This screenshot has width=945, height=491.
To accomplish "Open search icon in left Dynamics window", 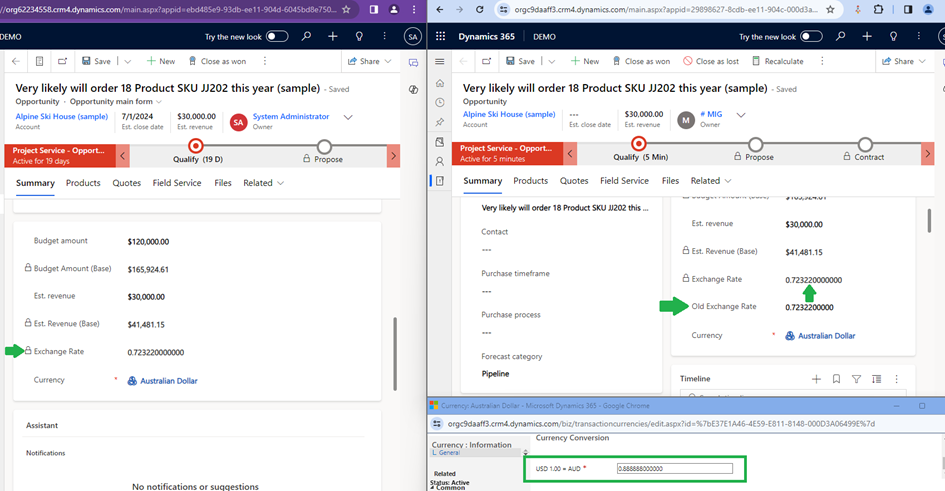I will (x=306, y=36).
